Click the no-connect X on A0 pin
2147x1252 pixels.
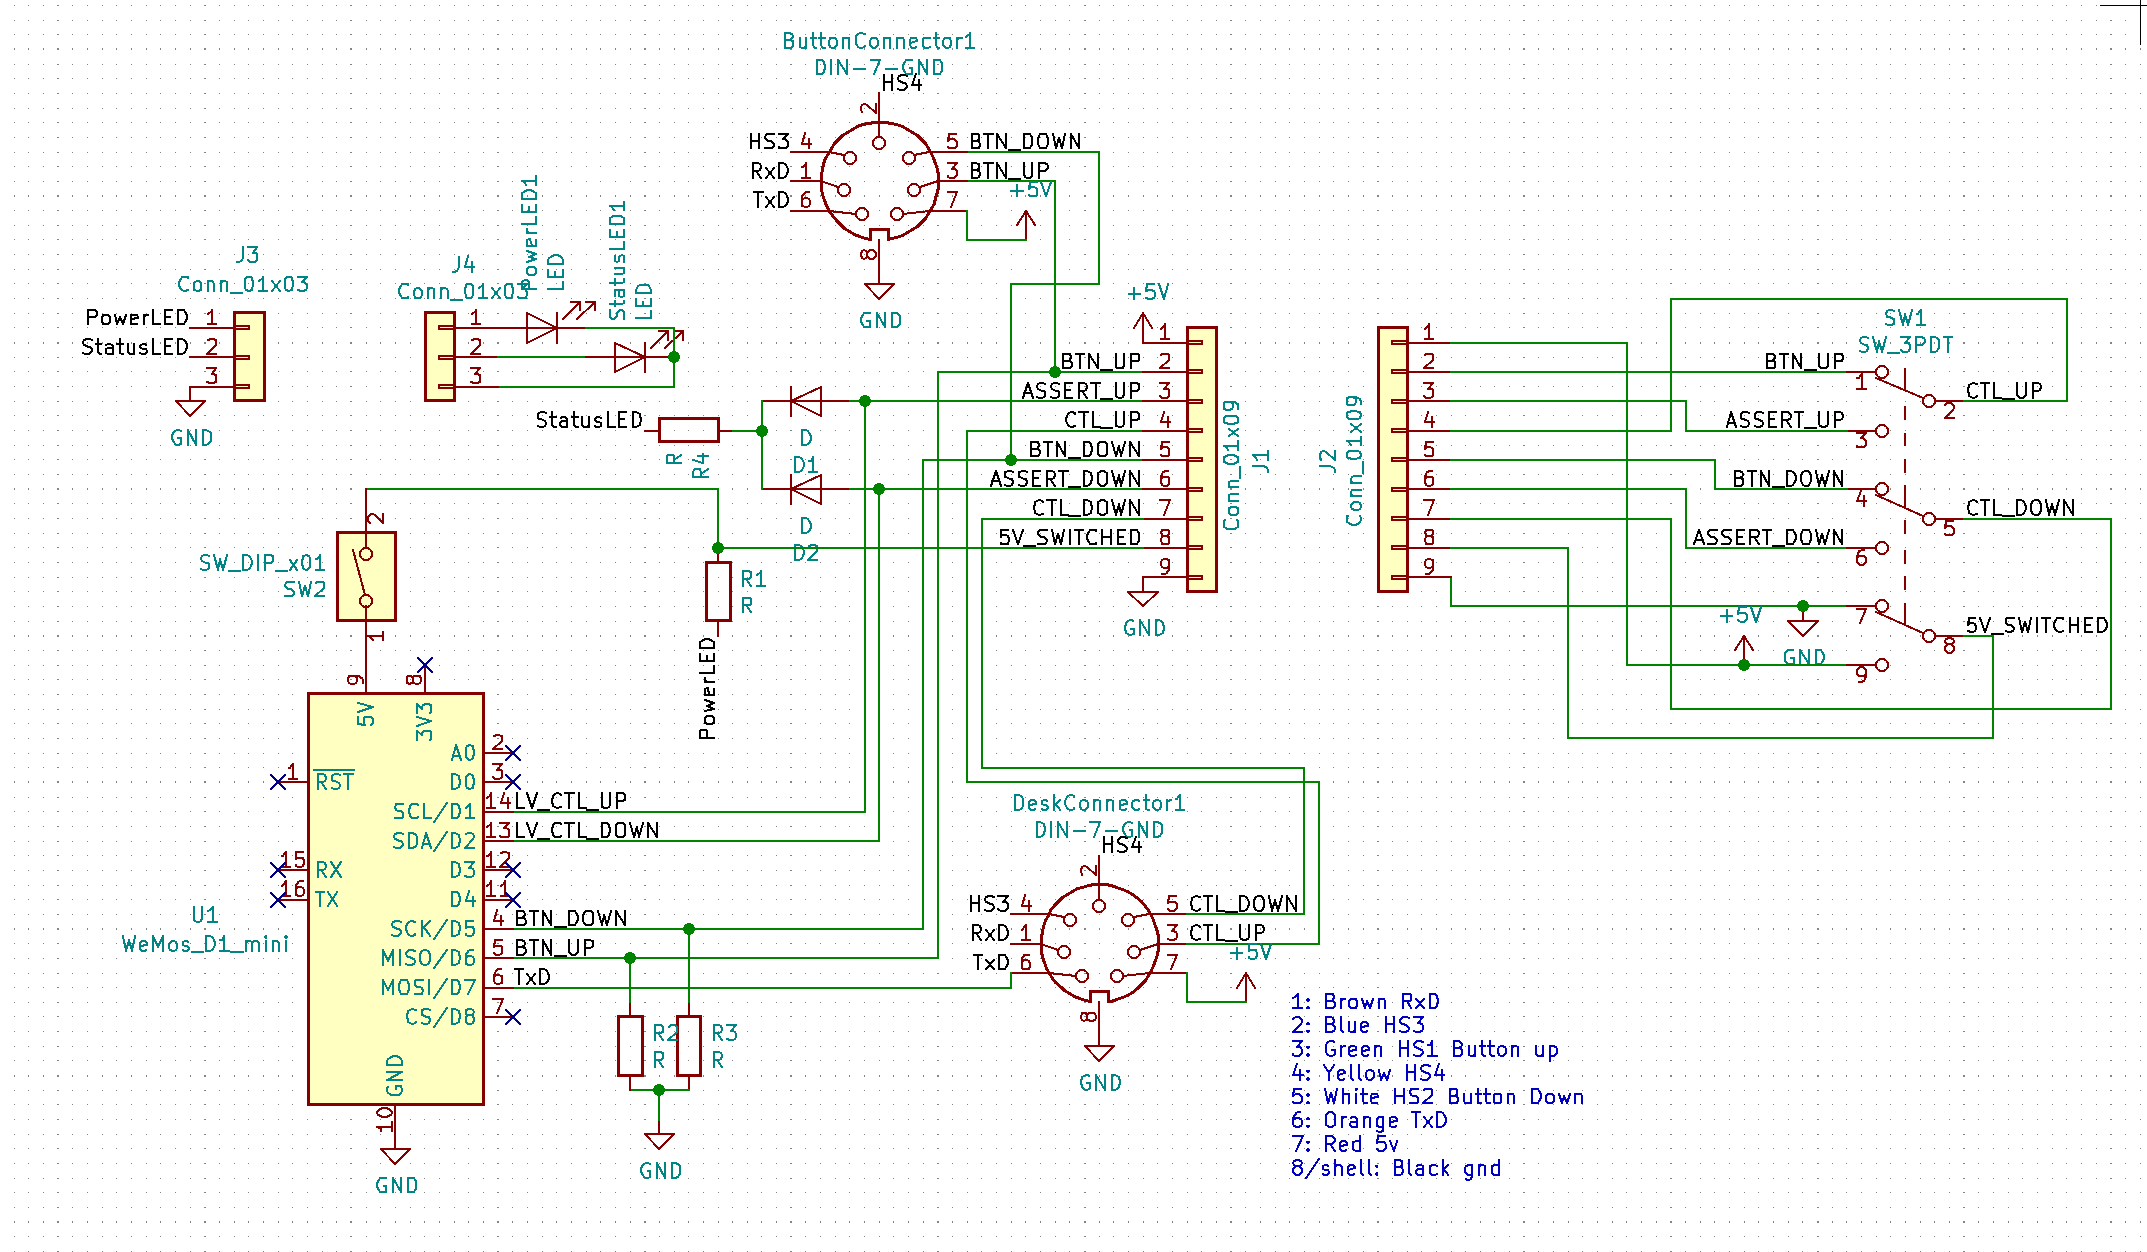click(x=513, y=752)
